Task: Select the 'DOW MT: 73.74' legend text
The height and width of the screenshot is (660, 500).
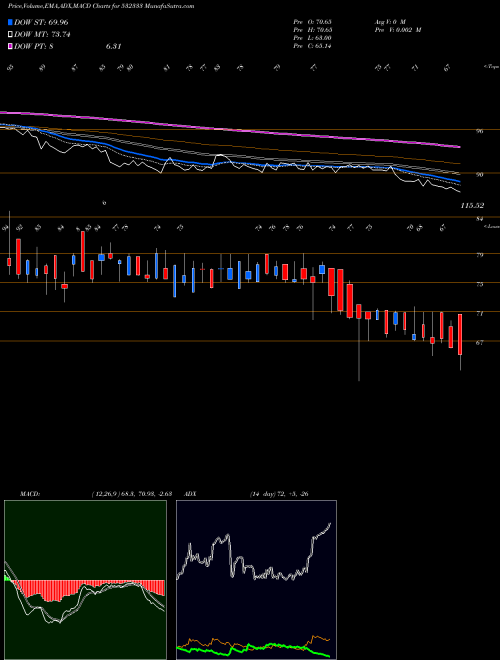Action: coord(42,34)
